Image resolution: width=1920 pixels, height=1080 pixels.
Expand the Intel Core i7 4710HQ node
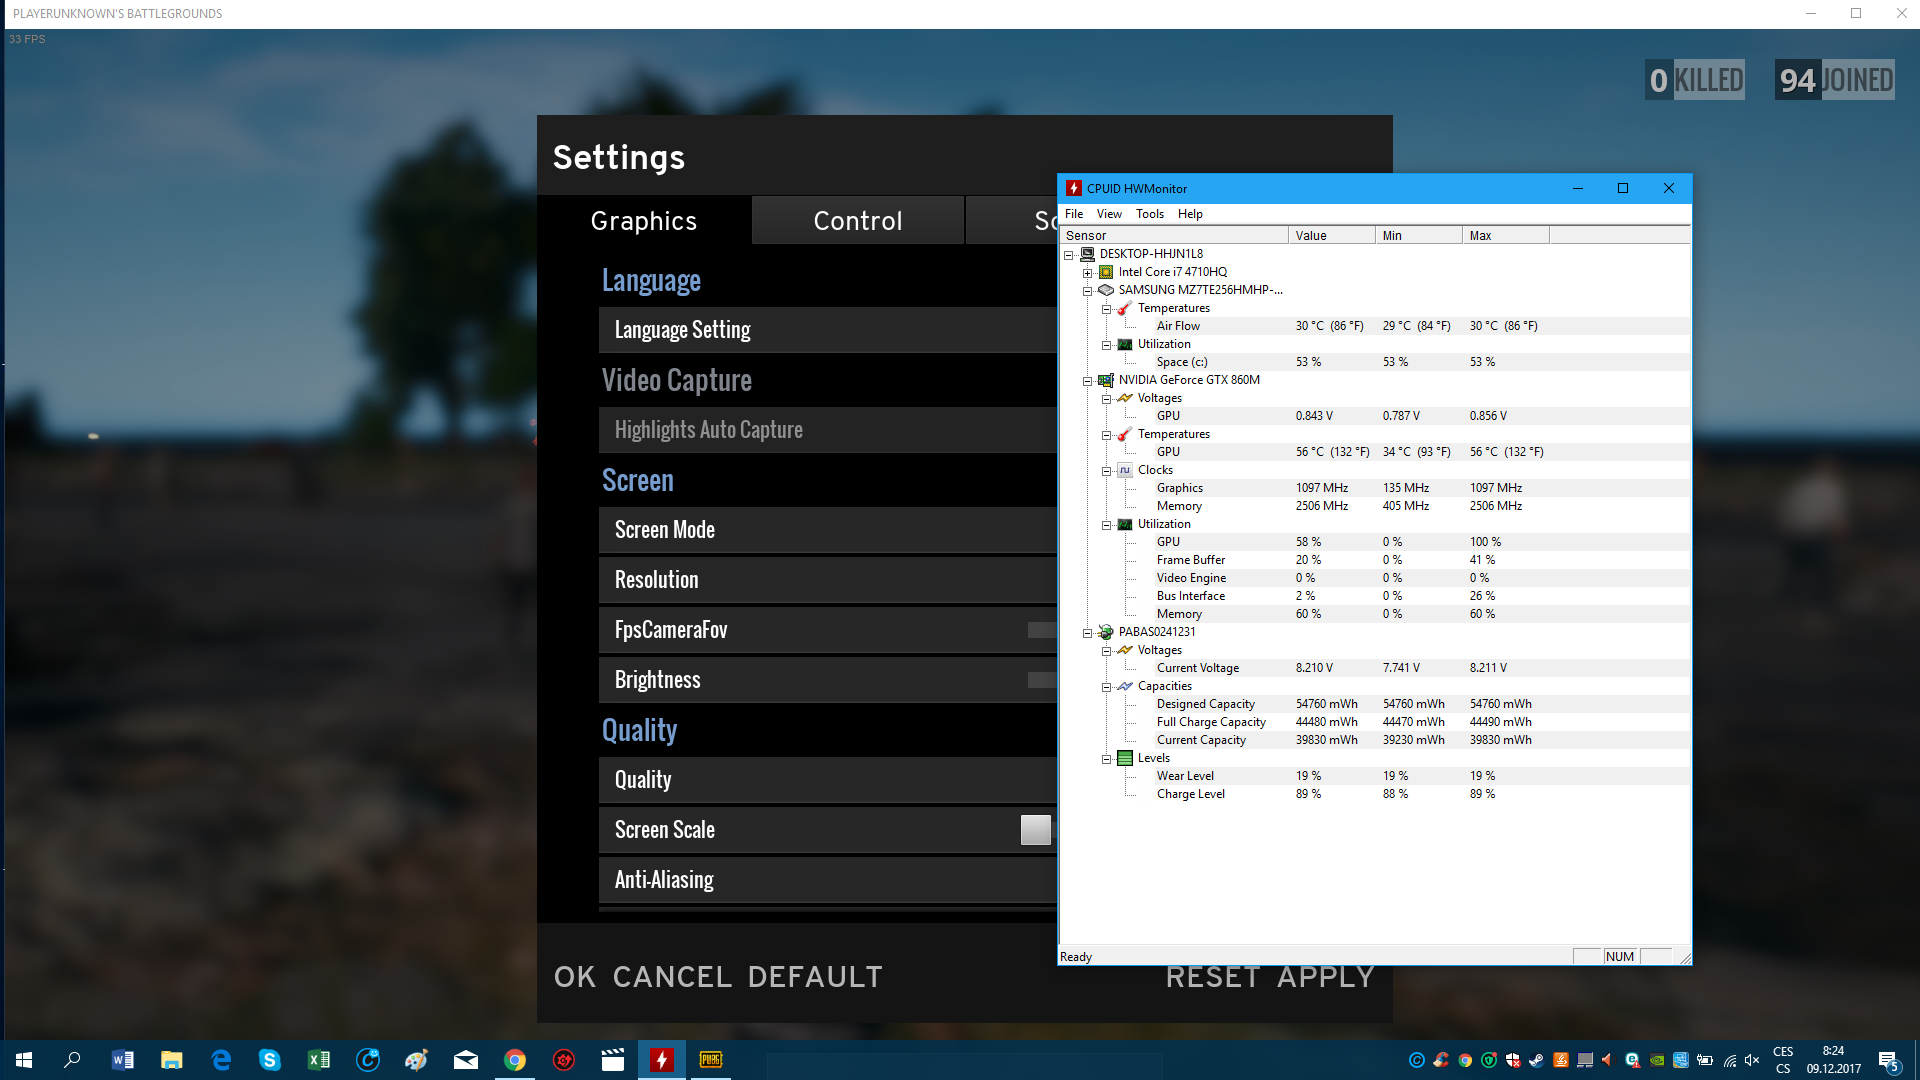[x=1087, y=273]
